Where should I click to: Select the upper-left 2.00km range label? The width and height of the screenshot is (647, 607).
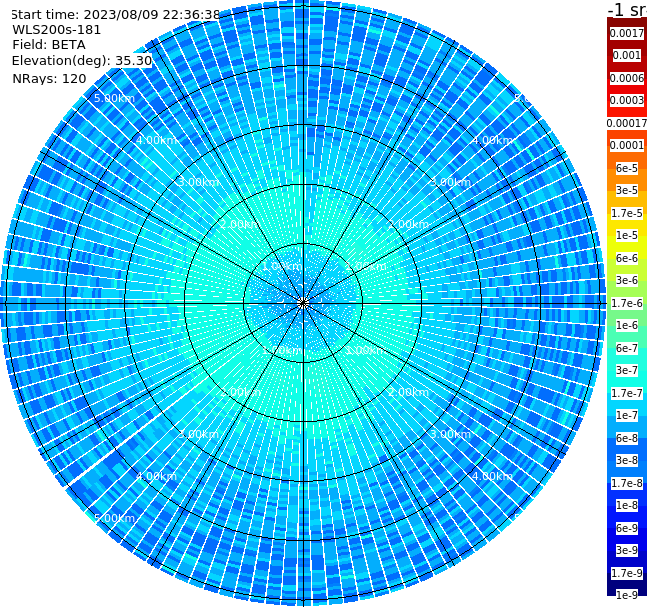tap(241, 224)
